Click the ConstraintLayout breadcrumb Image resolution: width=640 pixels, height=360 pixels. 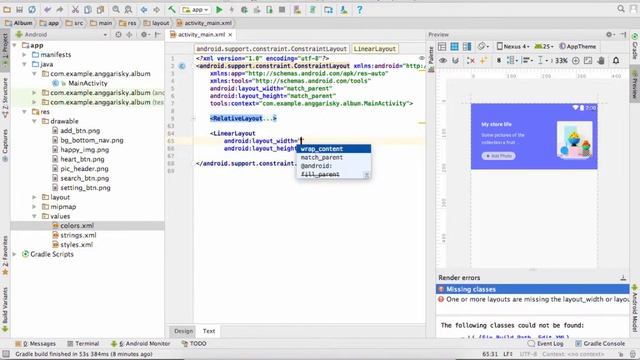271,49
